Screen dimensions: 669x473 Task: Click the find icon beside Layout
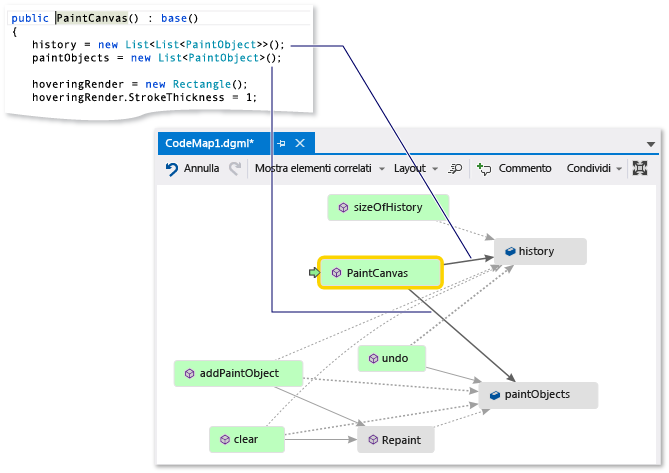point(455,169)
